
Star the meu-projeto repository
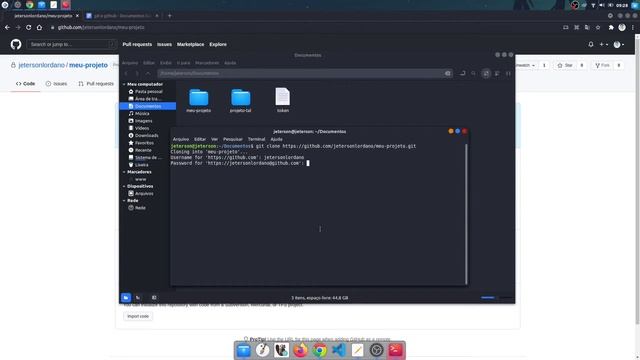click(x=565, y=65)
